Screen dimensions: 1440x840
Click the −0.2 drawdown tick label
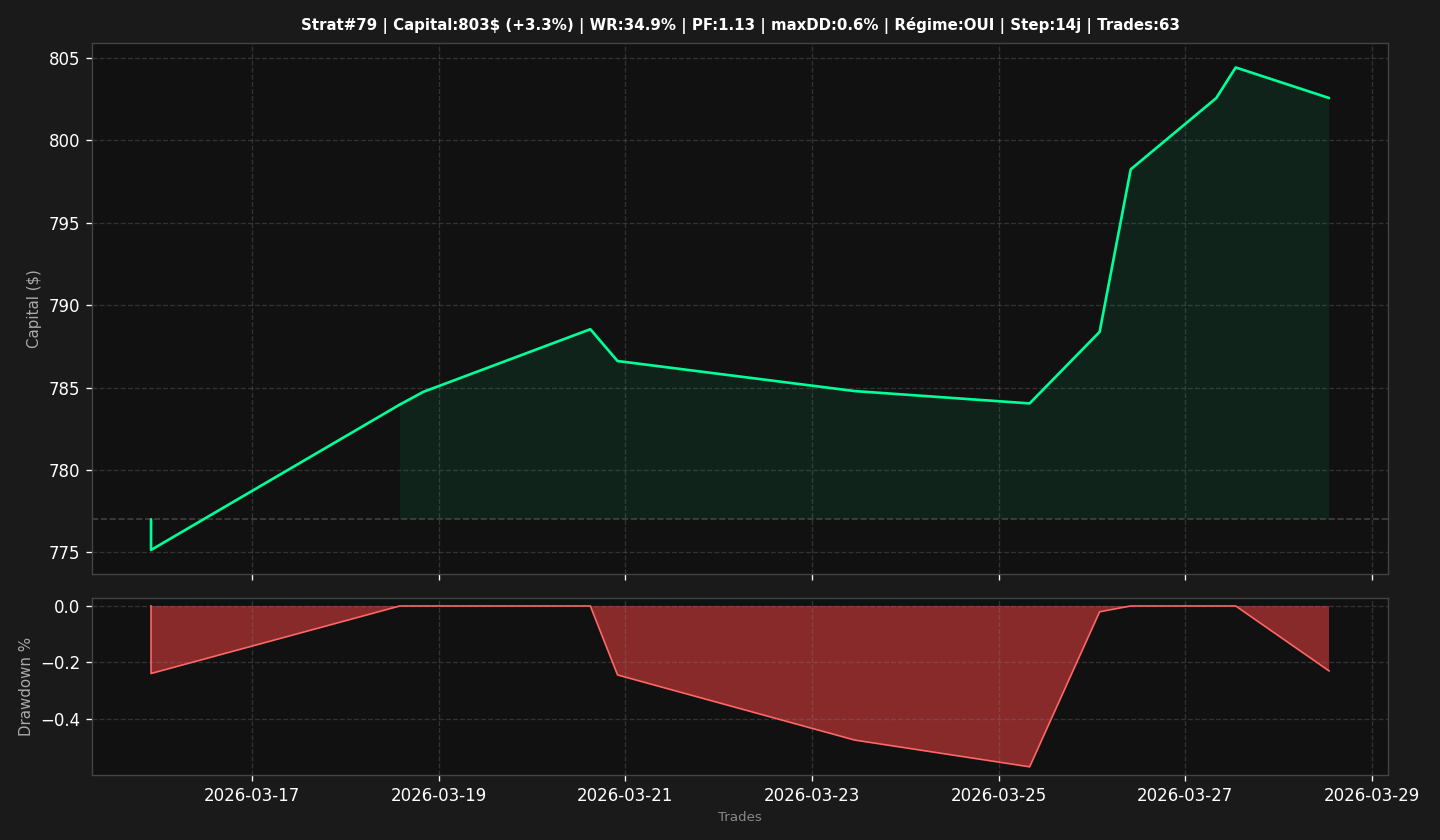click(60, 663)
